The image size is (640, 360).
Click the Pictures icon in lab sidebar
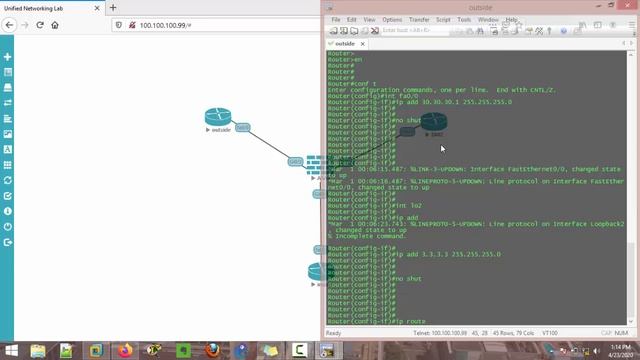point(7,134)
